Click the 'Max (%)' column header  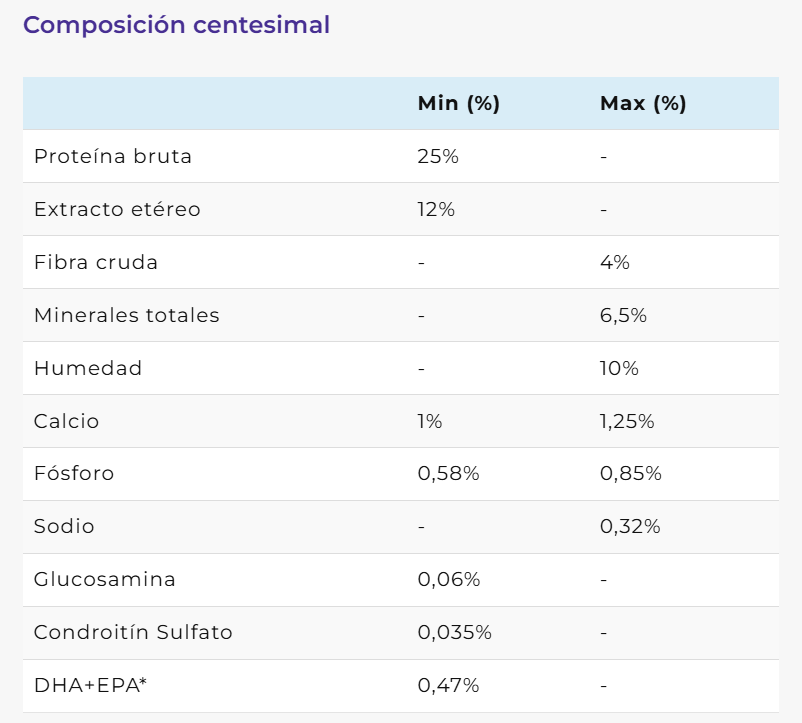click(x=643, y=104)
